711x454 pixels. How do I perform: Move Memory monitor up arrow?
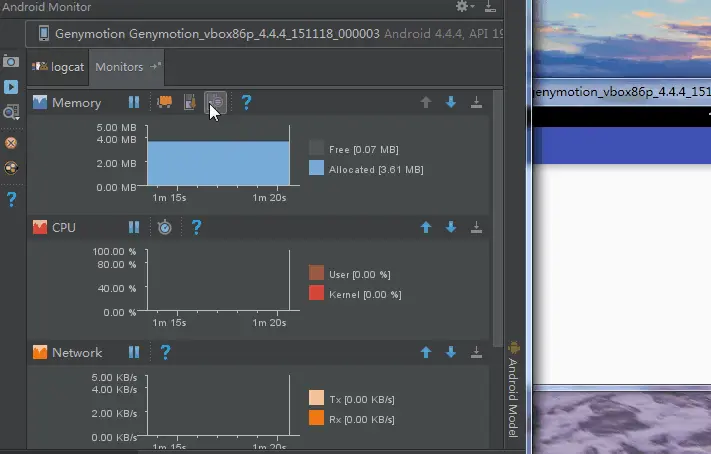(426, 102)
